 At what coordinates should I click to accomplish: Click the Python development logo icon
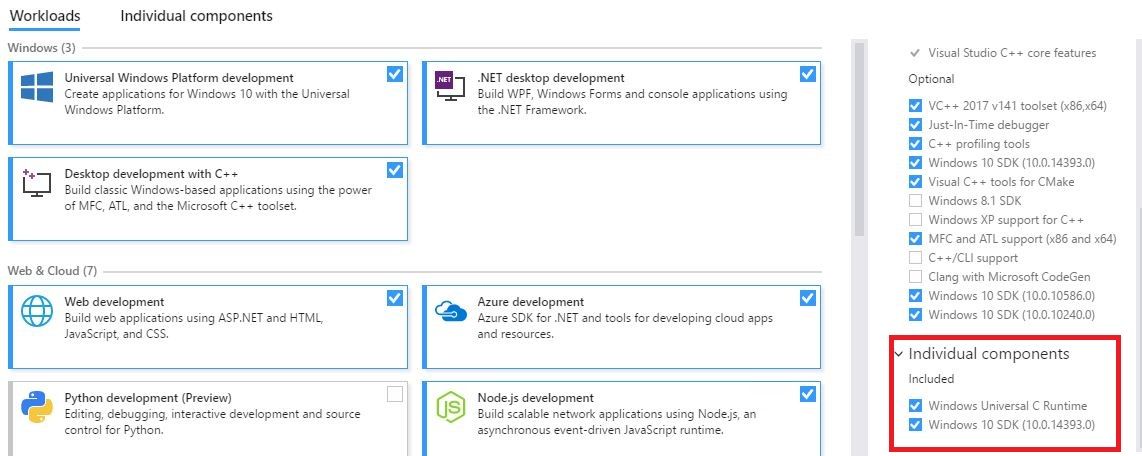pyautogui.click(x=36, y=406)
